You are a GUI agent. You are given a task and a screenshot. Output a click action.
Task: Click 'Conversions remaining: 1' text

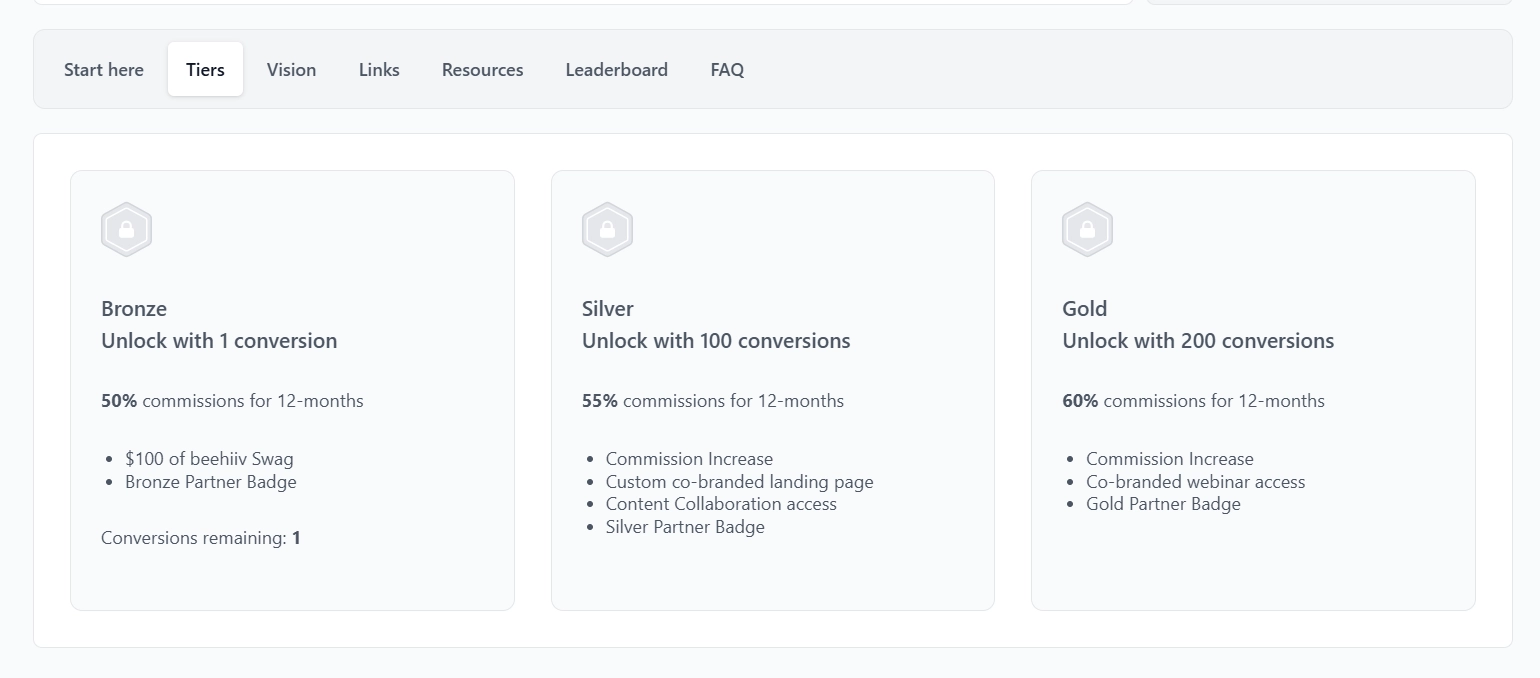(x=201, y=538)
